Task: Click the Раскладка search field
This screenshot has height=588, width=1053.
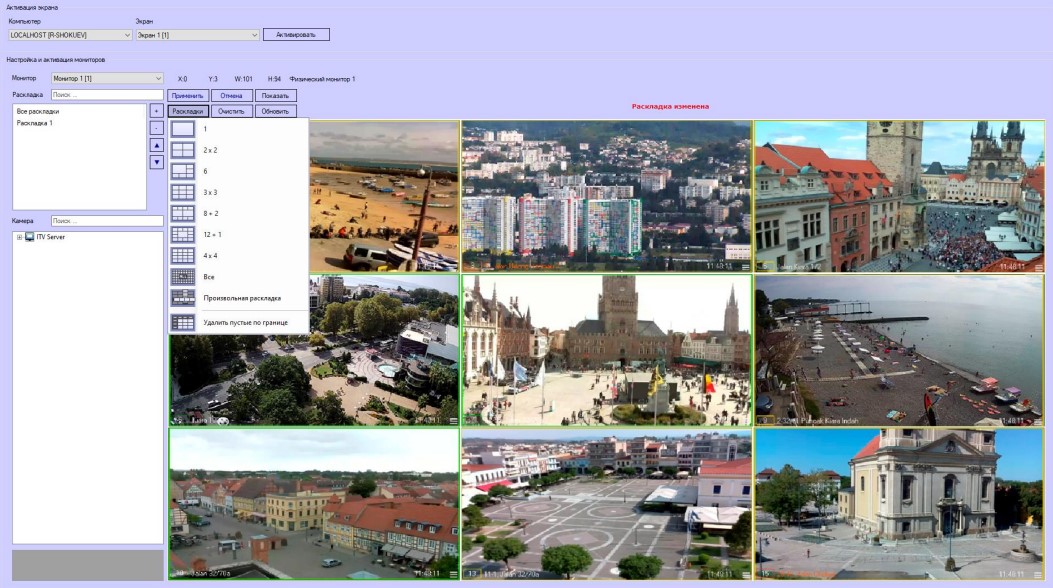Action: [106, 95]
